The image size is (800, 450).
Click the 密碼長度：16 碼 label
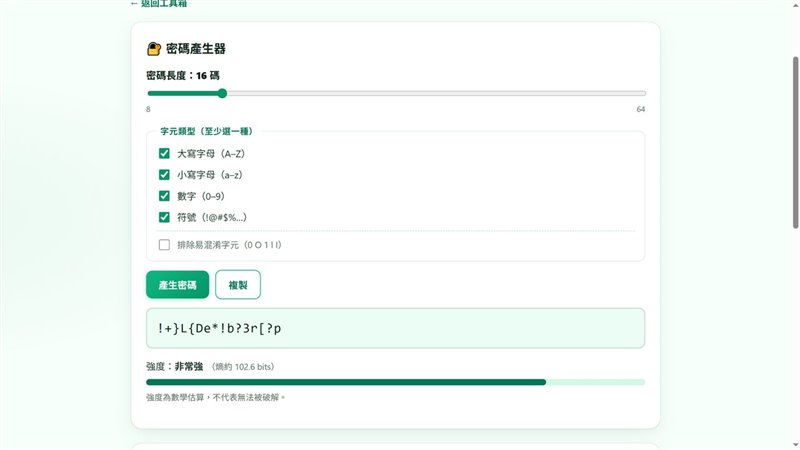pyautogui.click(x=183, y=76)
